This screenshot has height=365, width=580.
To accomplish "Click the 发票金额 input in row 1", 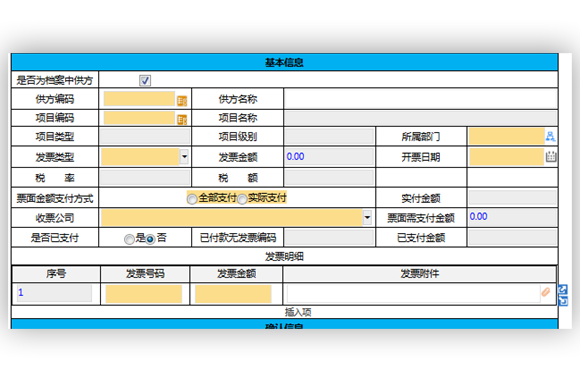I will (233, 294).
